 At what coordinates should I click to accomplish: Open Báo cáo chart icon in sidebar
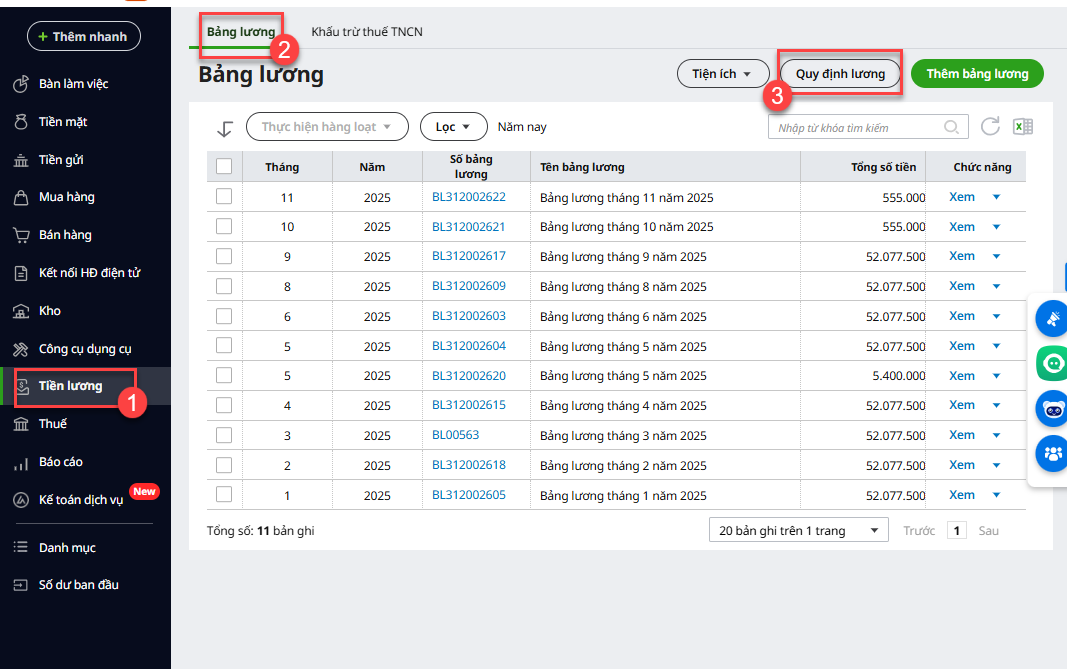point(21,462)
